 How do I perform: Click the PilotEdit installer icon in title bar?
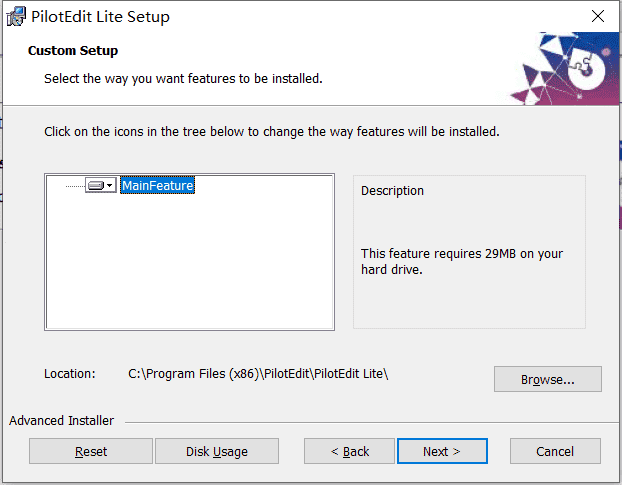[16, 16]
